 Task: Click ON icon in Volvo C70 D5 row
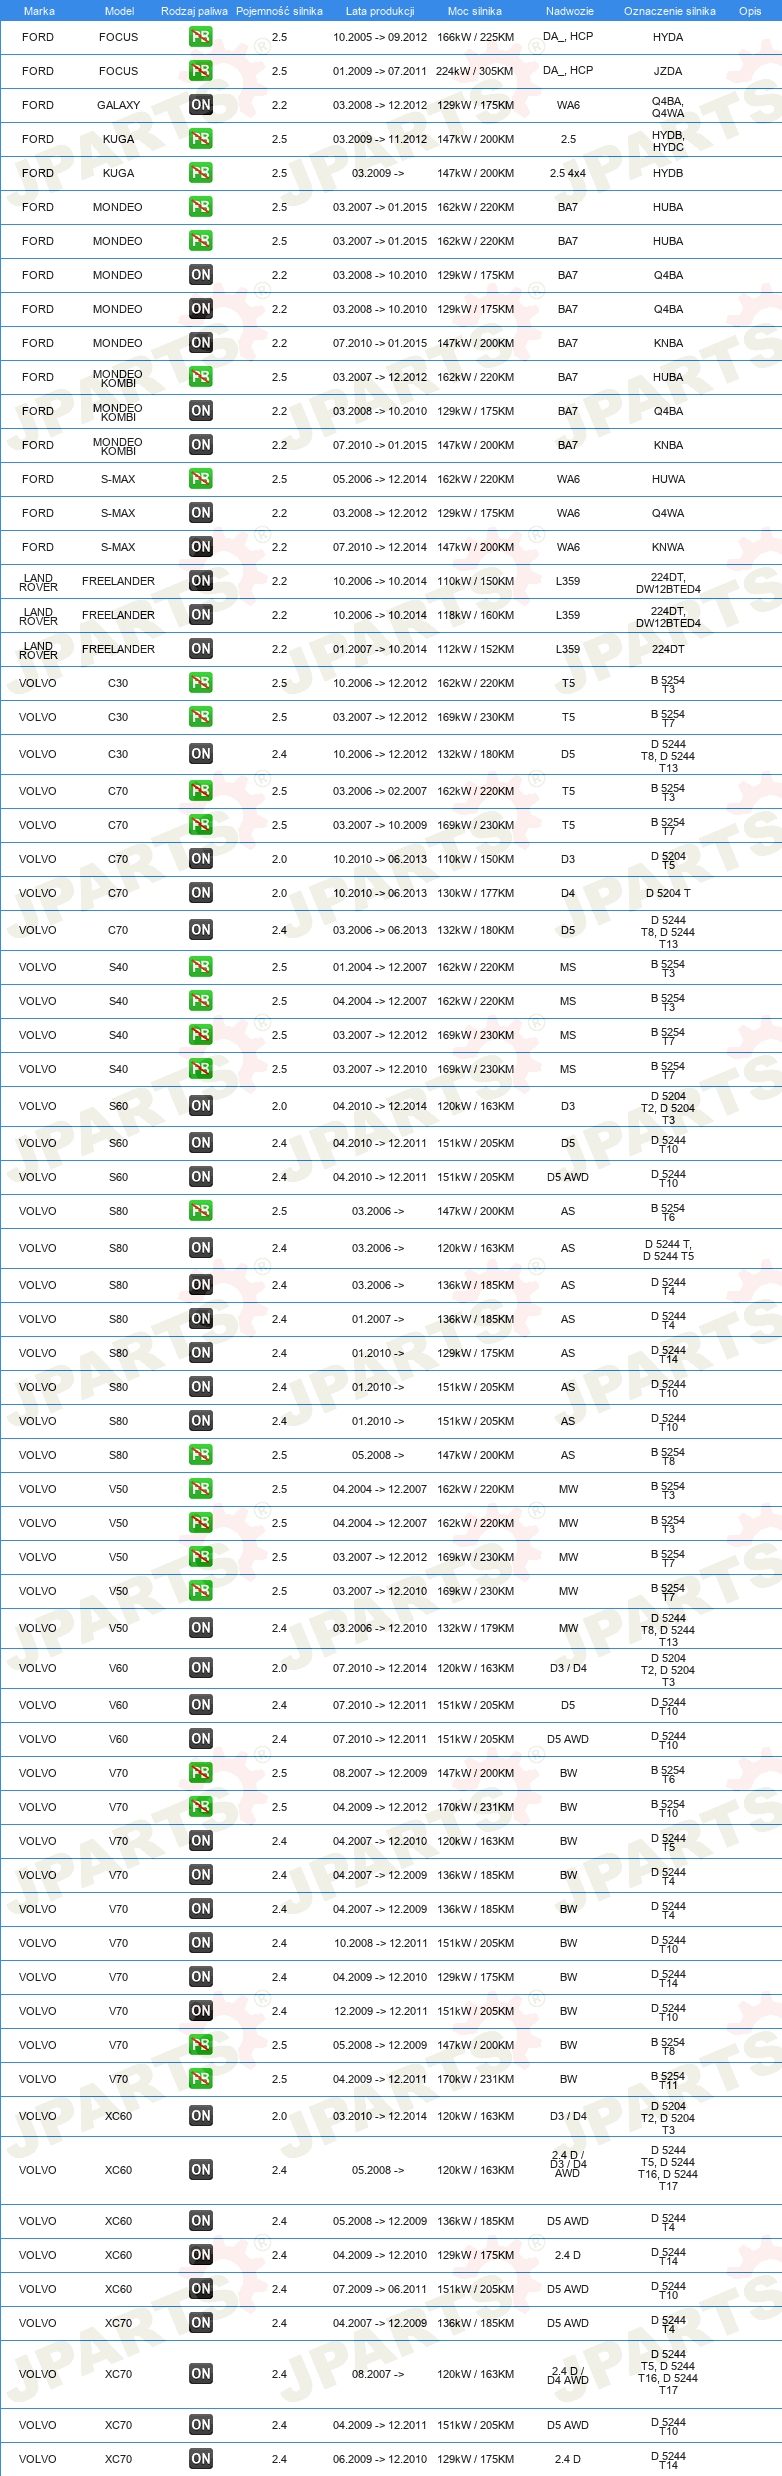click(201, 930)
